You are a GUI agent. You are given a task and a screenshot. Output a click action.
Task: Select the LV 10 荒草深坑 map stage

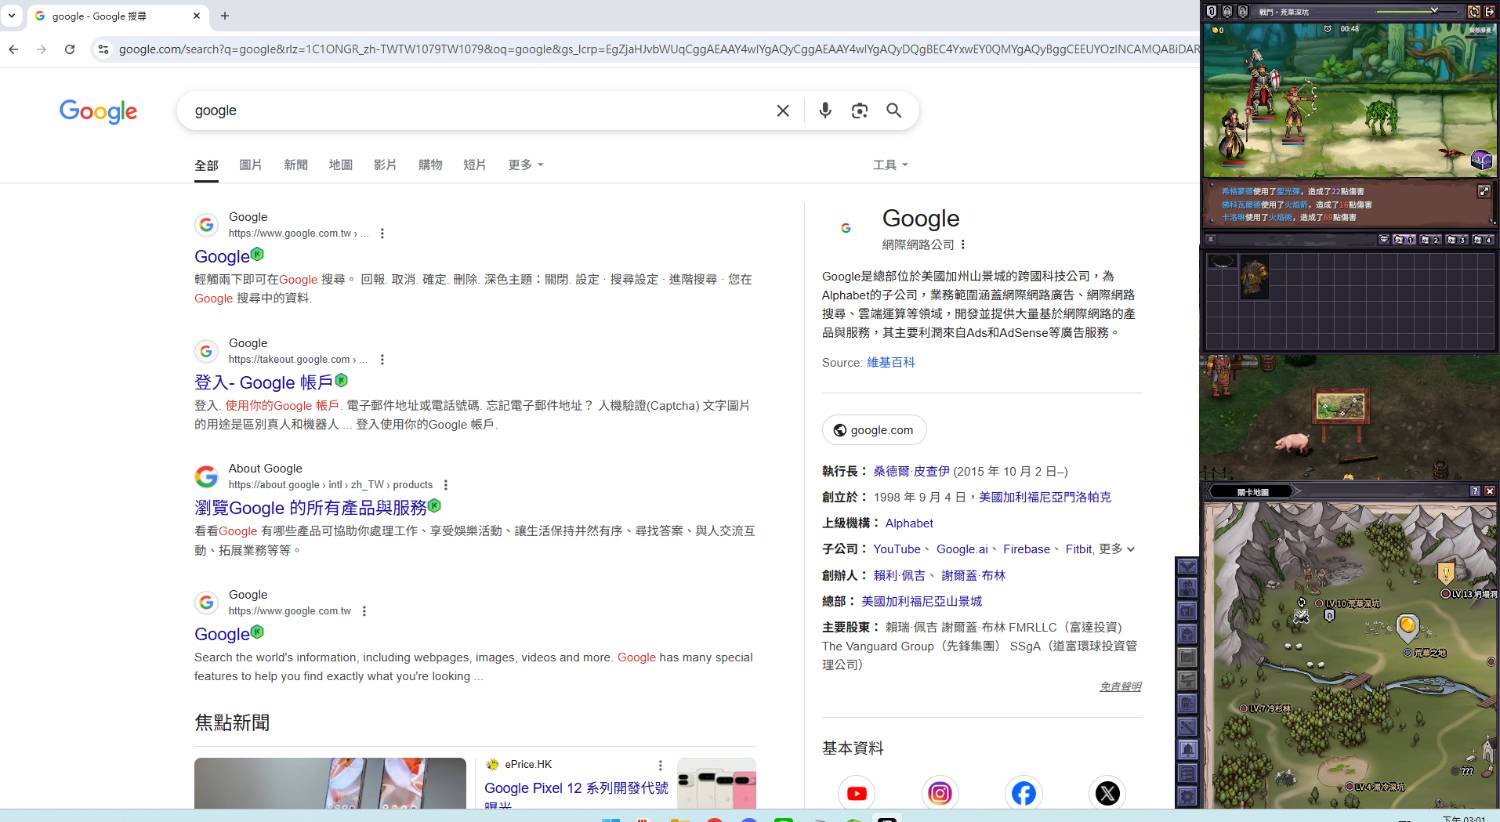click(x=1349, y=604)
